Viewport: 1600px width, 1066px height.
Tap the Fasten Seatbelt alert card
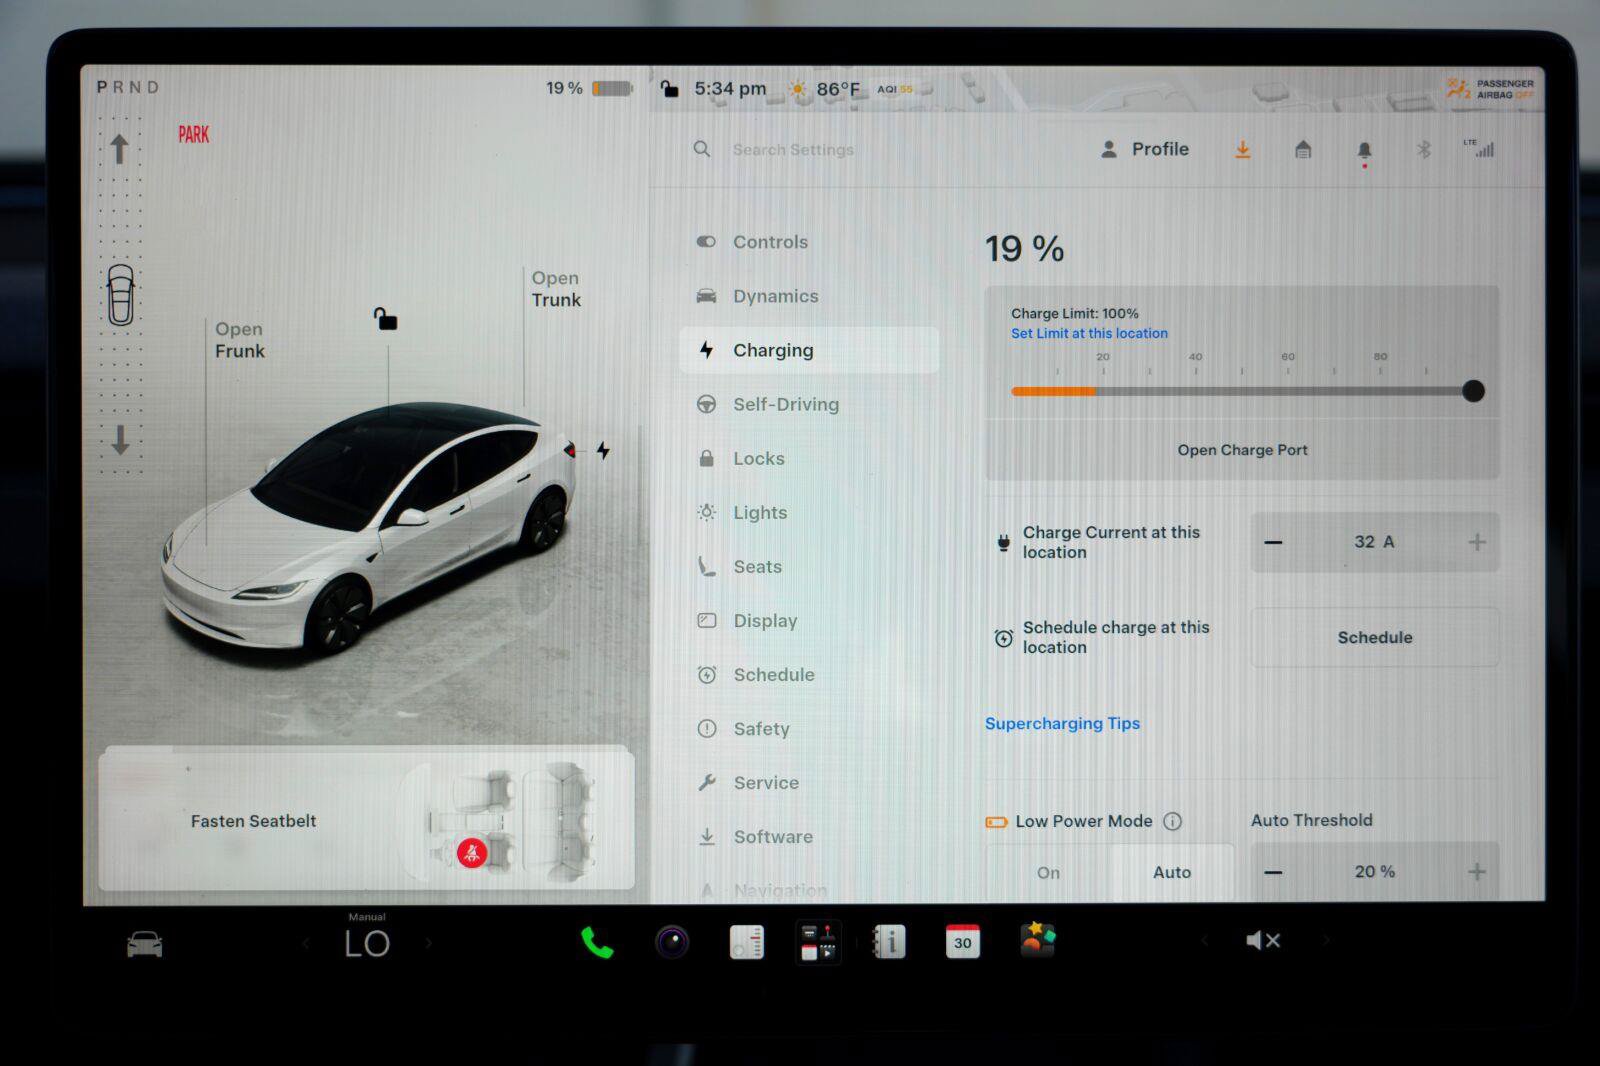click(x=366, y=819)
